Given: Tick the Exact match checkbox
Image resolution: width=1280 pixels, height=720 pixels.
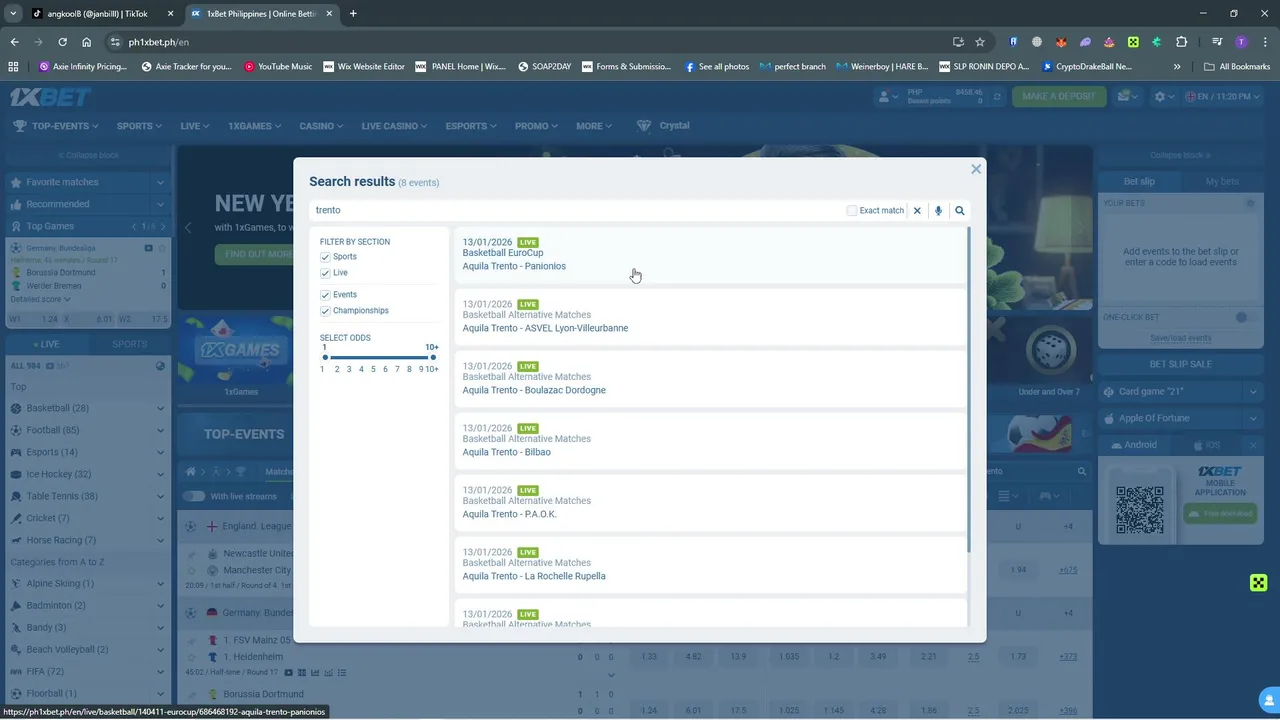Looking at the screenshot, I should point(852,211).
